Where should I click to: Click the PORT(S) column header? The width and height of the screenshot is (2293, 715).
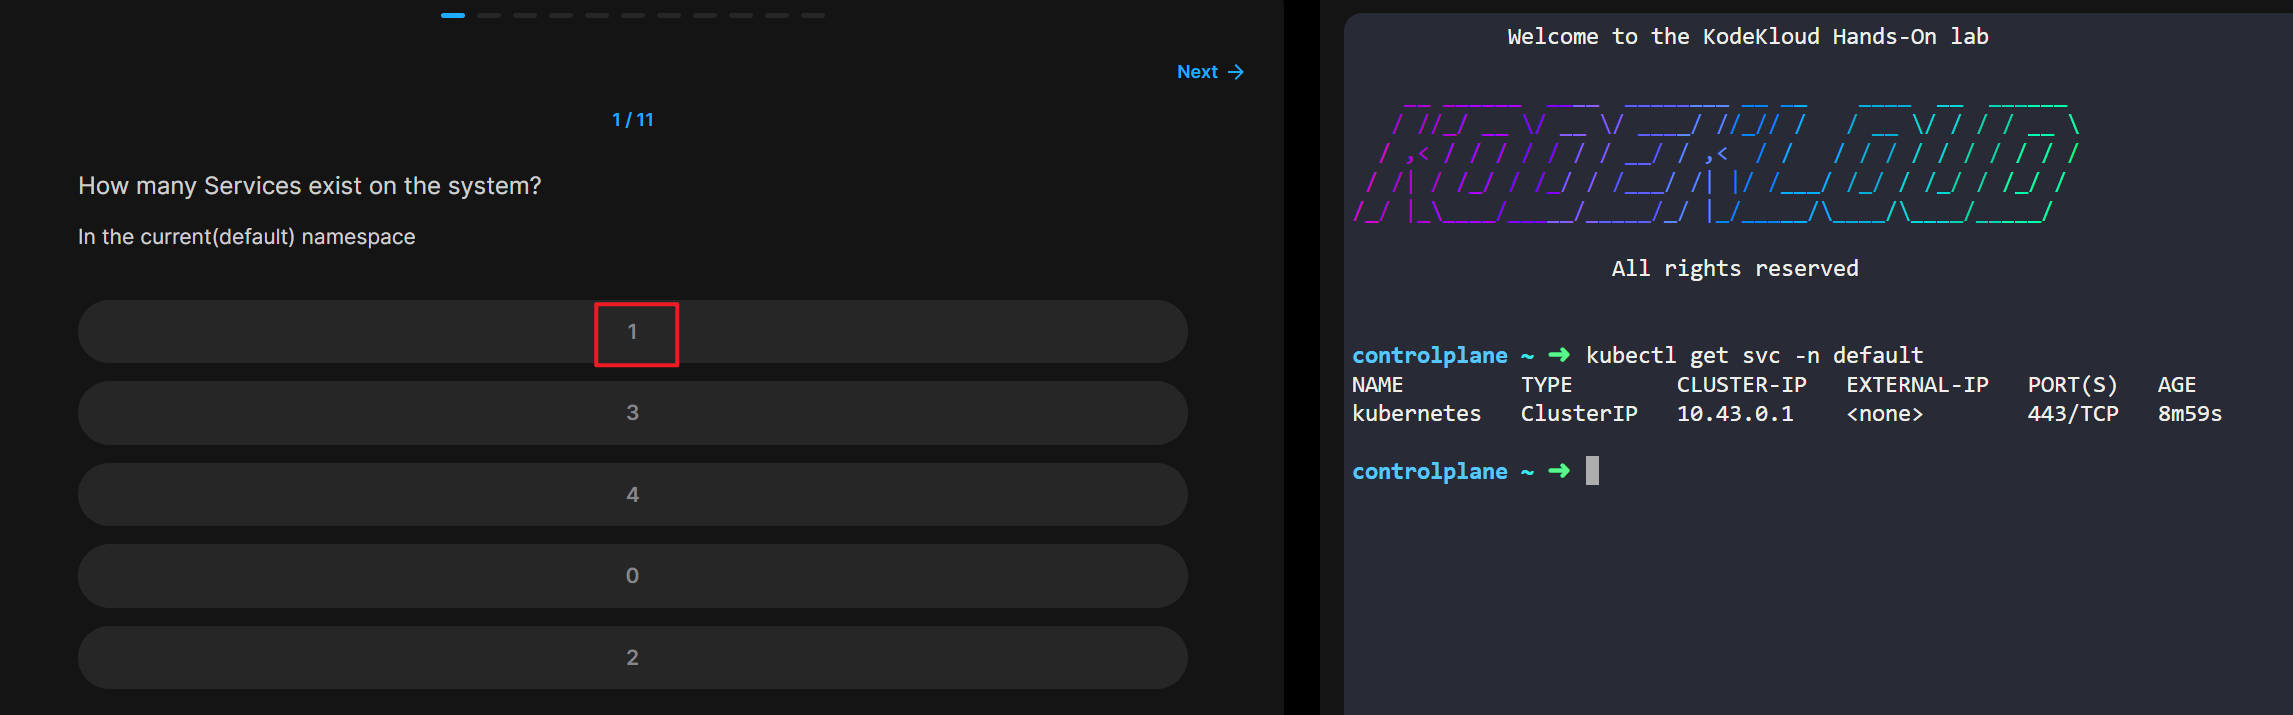click(x=2073, y=385)
